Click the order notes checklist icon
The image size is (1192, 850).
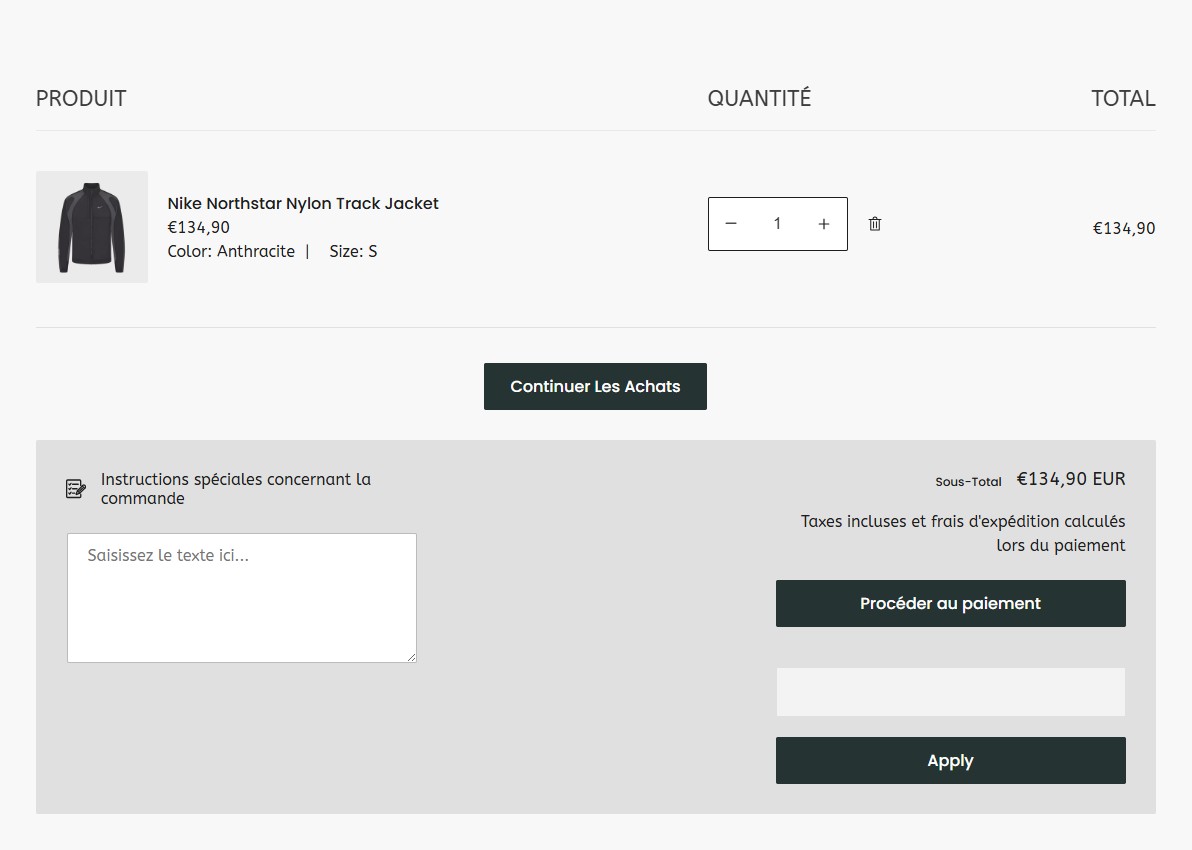point(76,488)
